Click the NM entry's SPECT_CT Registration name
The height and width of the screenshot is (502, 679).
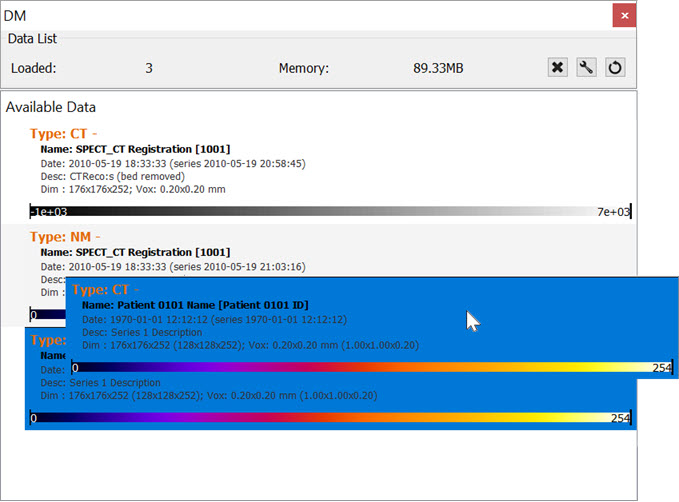tap(135, 252)
